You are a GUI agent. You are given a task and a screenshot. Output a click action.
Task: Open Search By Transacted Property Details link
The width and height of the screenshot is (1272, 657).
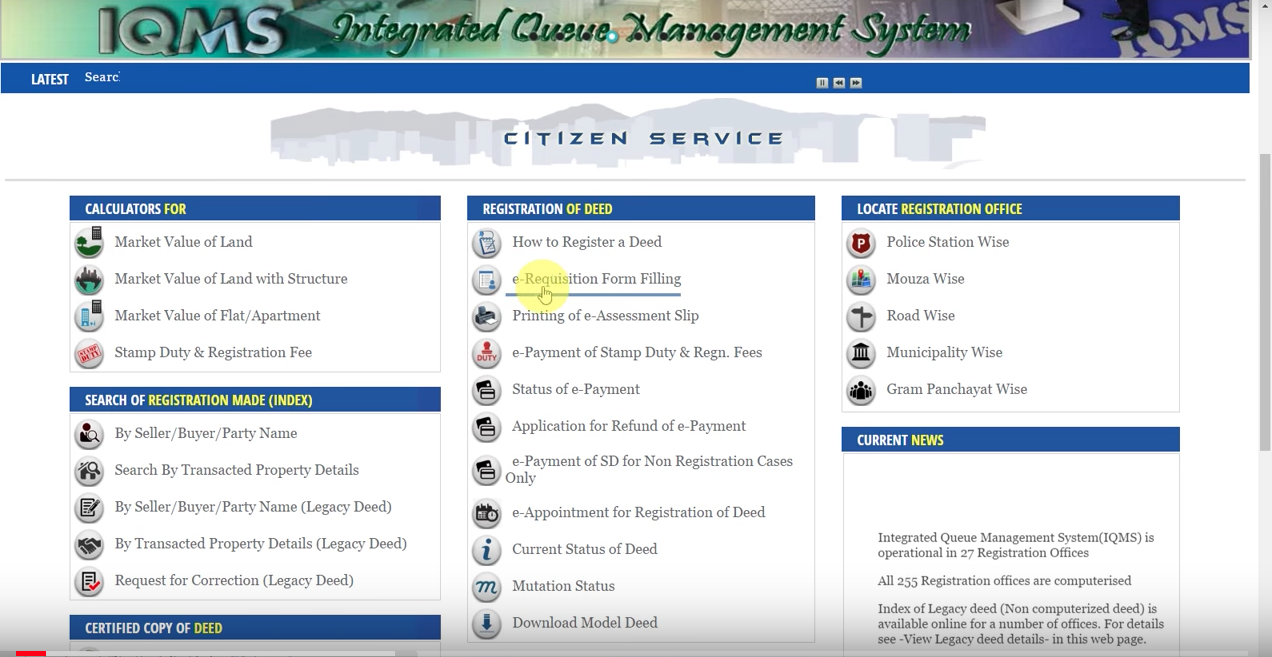tap(236, 470)
